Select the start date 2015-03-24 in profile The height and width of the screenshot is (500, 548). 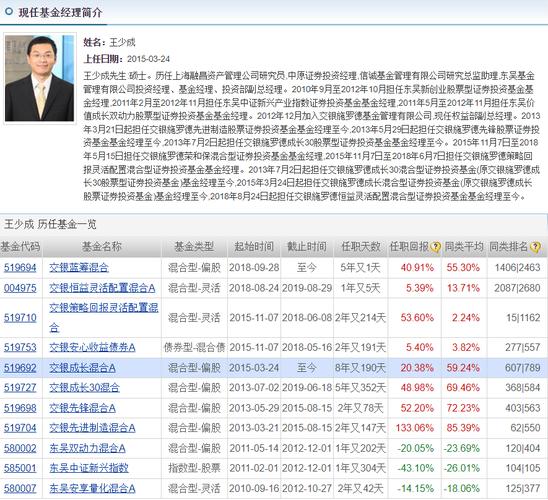click(148, 59)
